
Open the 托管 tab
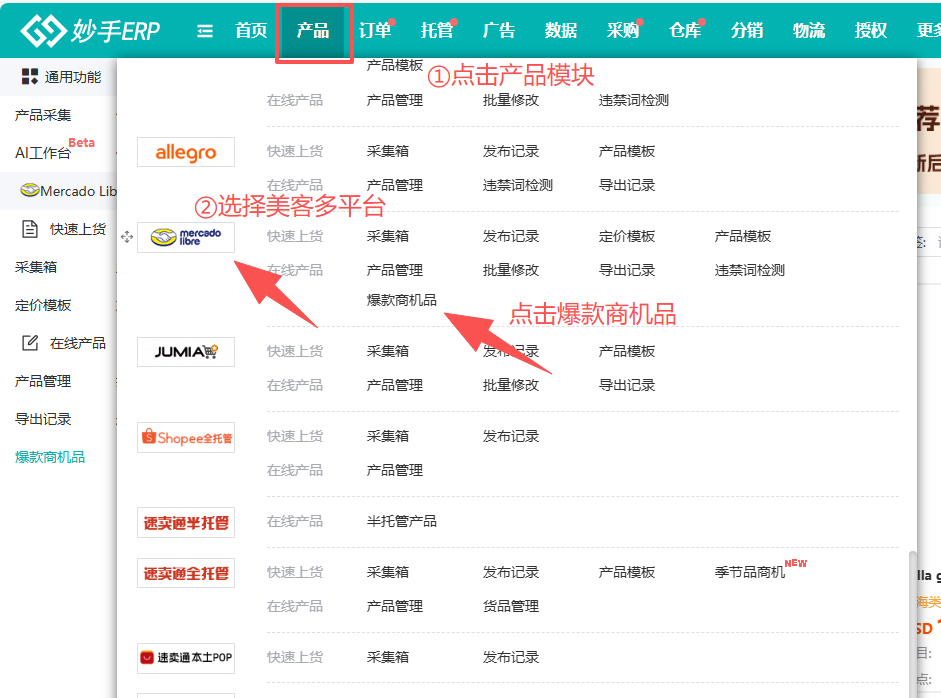(x=437, y=30)
